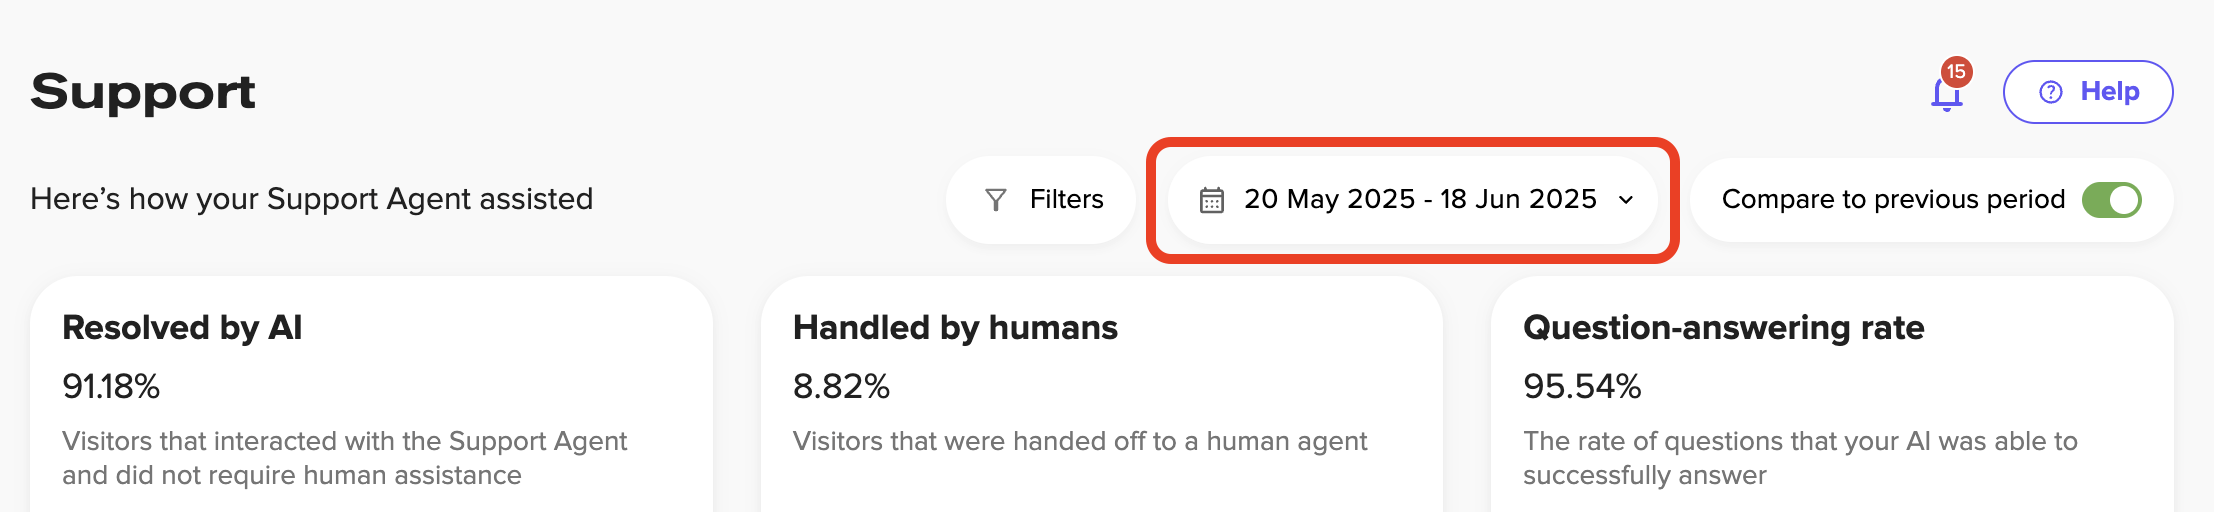This screenshot has height=512, width=2214.
Task: Click the 'Visitors that were handed off' description
Action: (x=1080, y=441)
